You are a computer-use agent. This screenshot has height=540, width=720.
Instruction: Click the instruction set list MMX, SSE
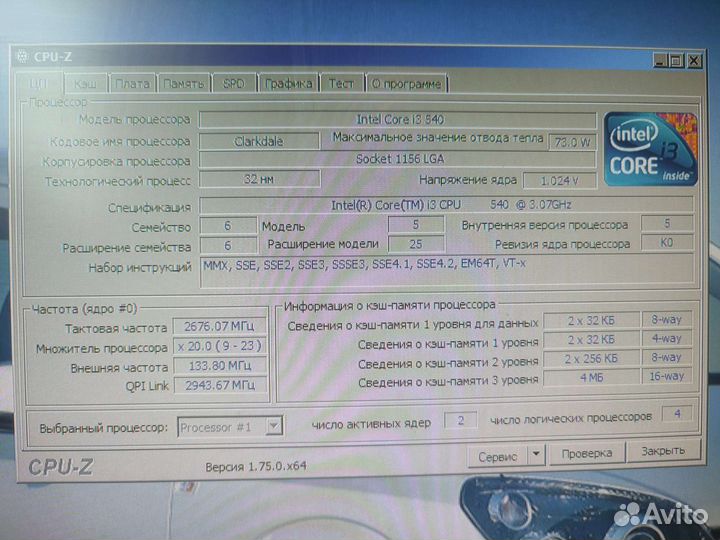pyautogui.click(x=447, y=271)
